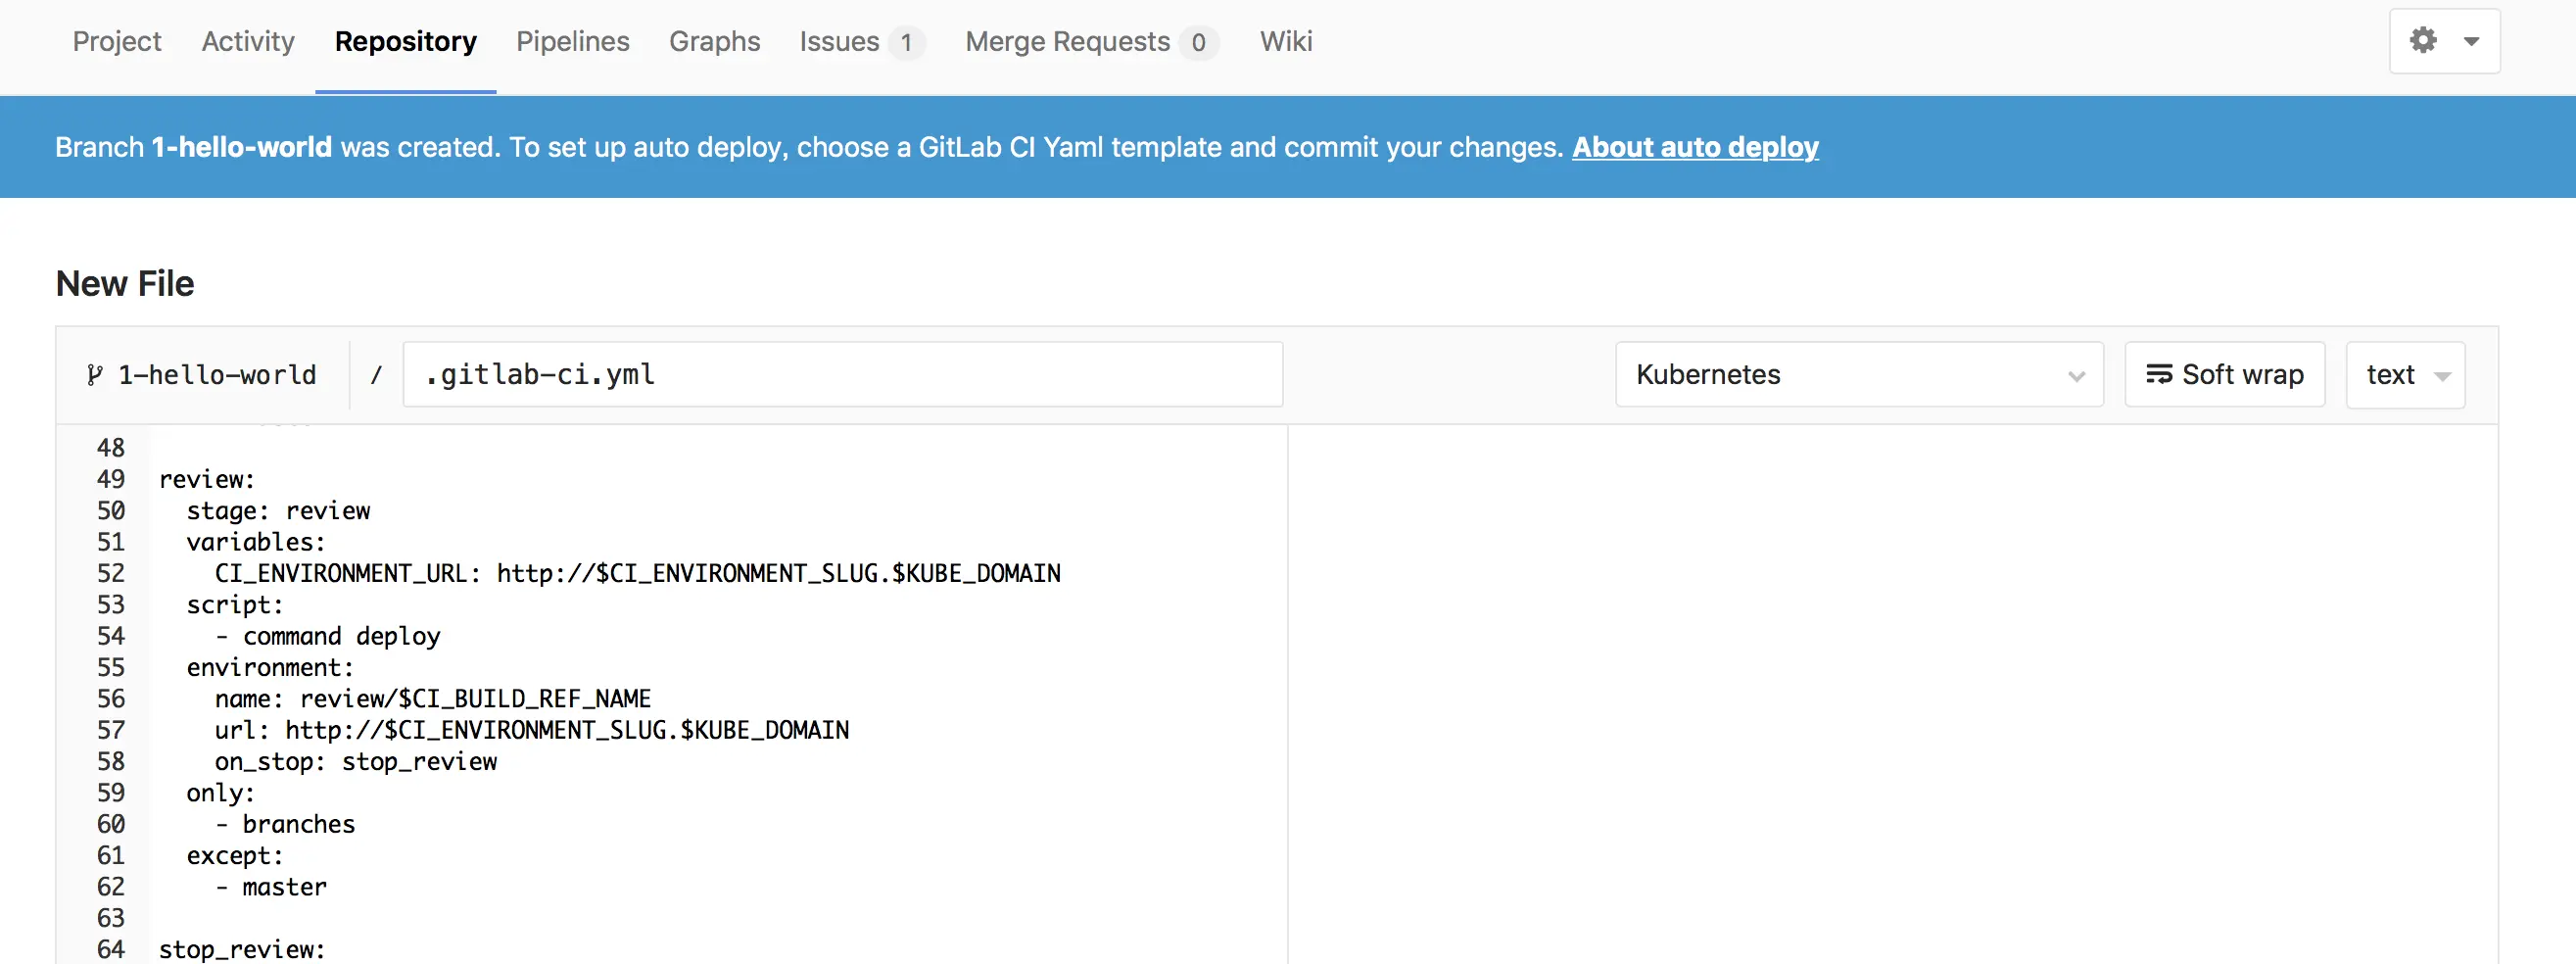Click the Issues counter badge
Image resolution: width=2576 pixels, height=964 pixels.
(905, 43)
